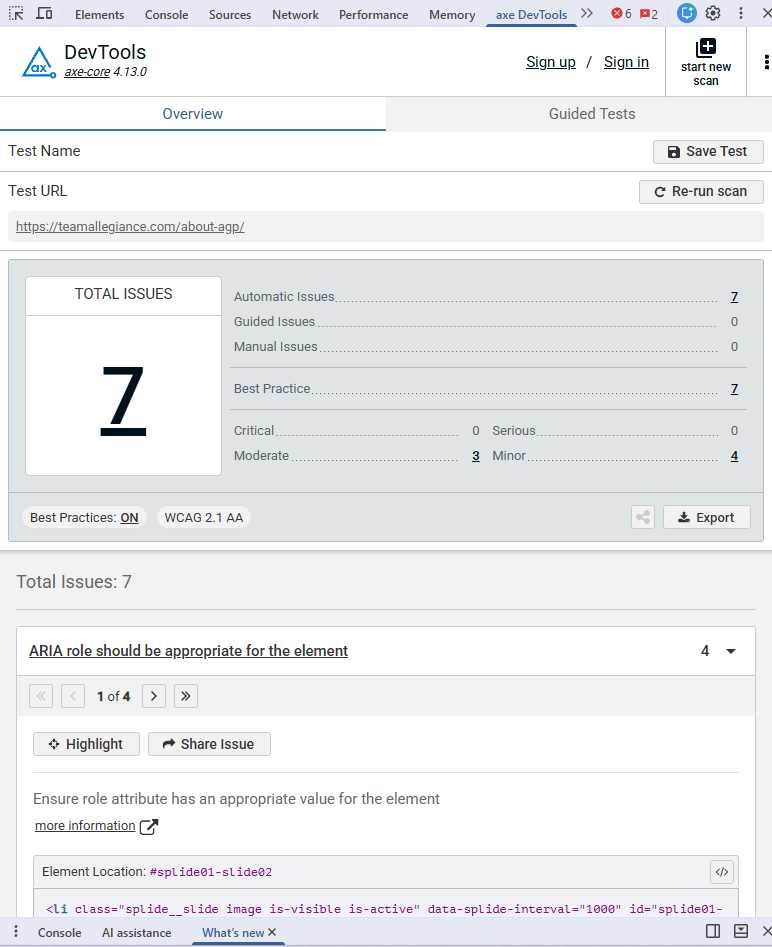Activate the inspect element picker icon
The width and height of the screenshot is (772, 947).
click(x=16, y=13)
